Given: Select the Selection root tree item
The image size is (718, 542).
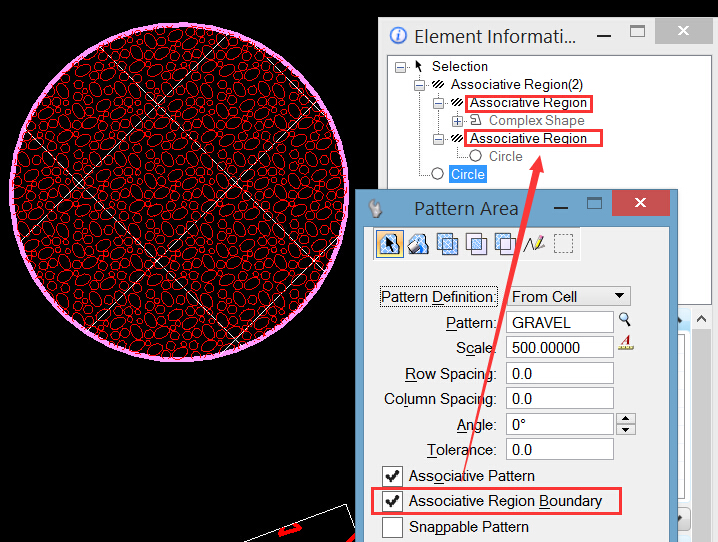Looking at the screenshot, I should 460,66.
